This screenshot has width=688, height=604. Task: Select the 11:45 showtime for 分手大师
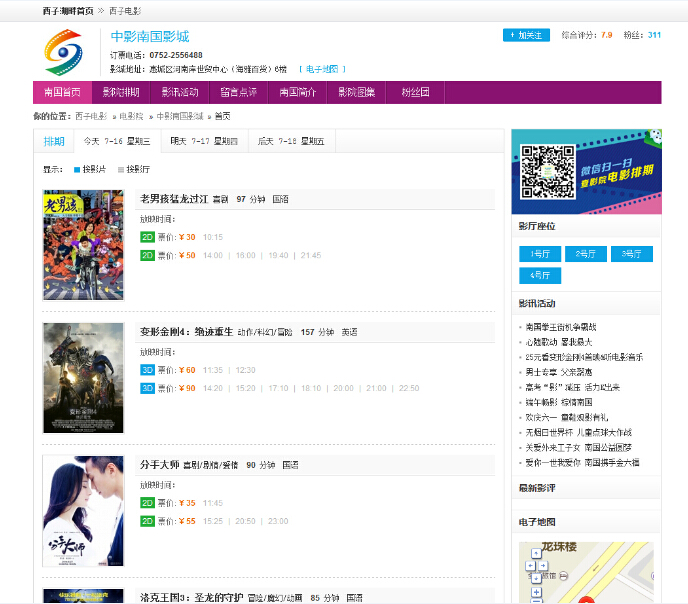pyautogui.click(x=213, y=503)
